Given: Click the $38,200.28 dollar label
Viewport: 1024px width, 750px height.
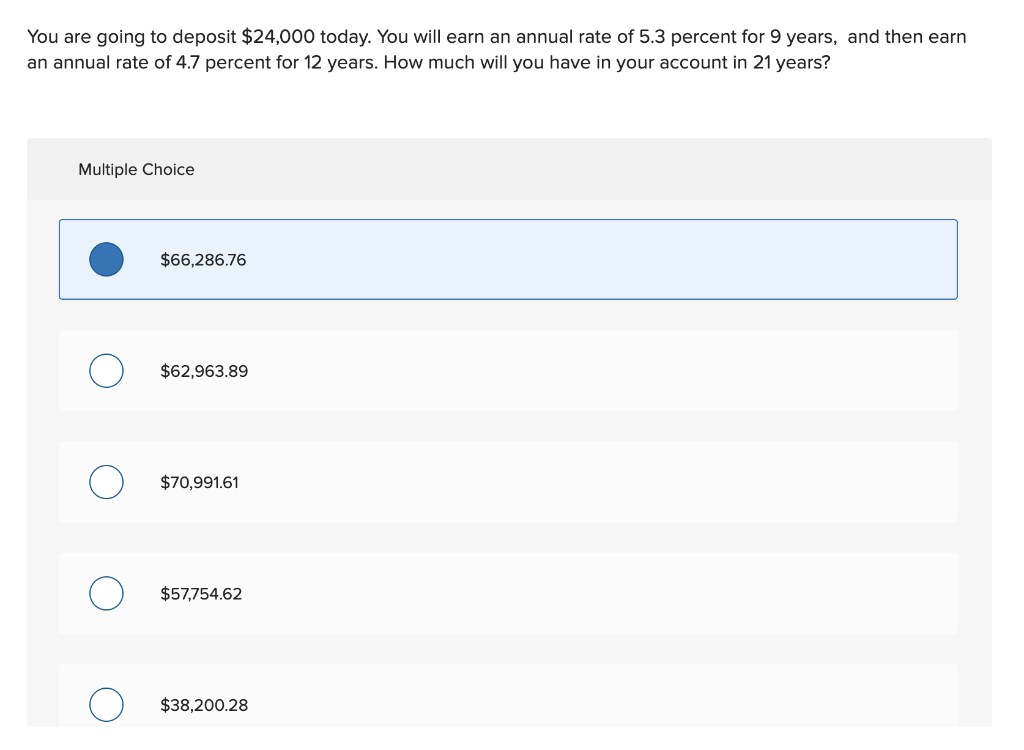Looking at the screenshot, I should [203, 704].
